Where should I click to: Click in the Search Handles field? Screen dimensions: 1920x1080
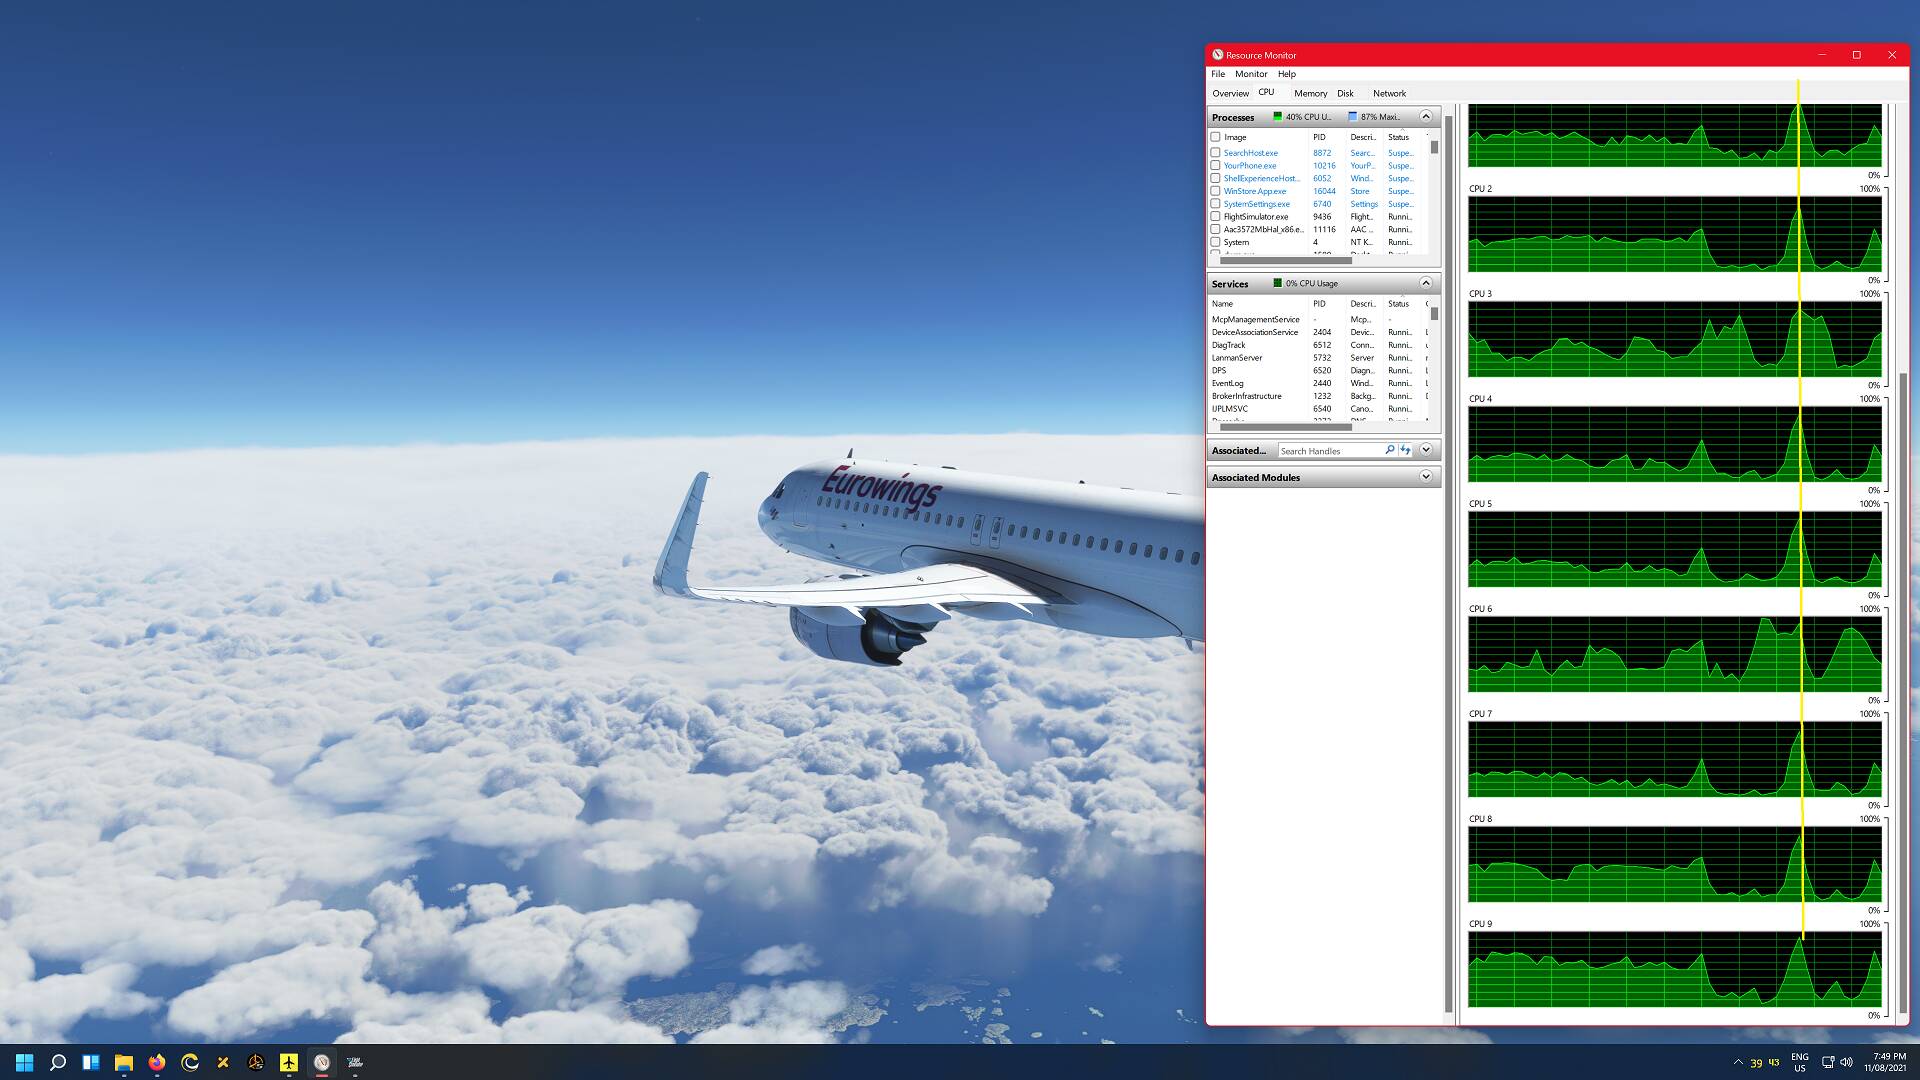(1330, 451)
